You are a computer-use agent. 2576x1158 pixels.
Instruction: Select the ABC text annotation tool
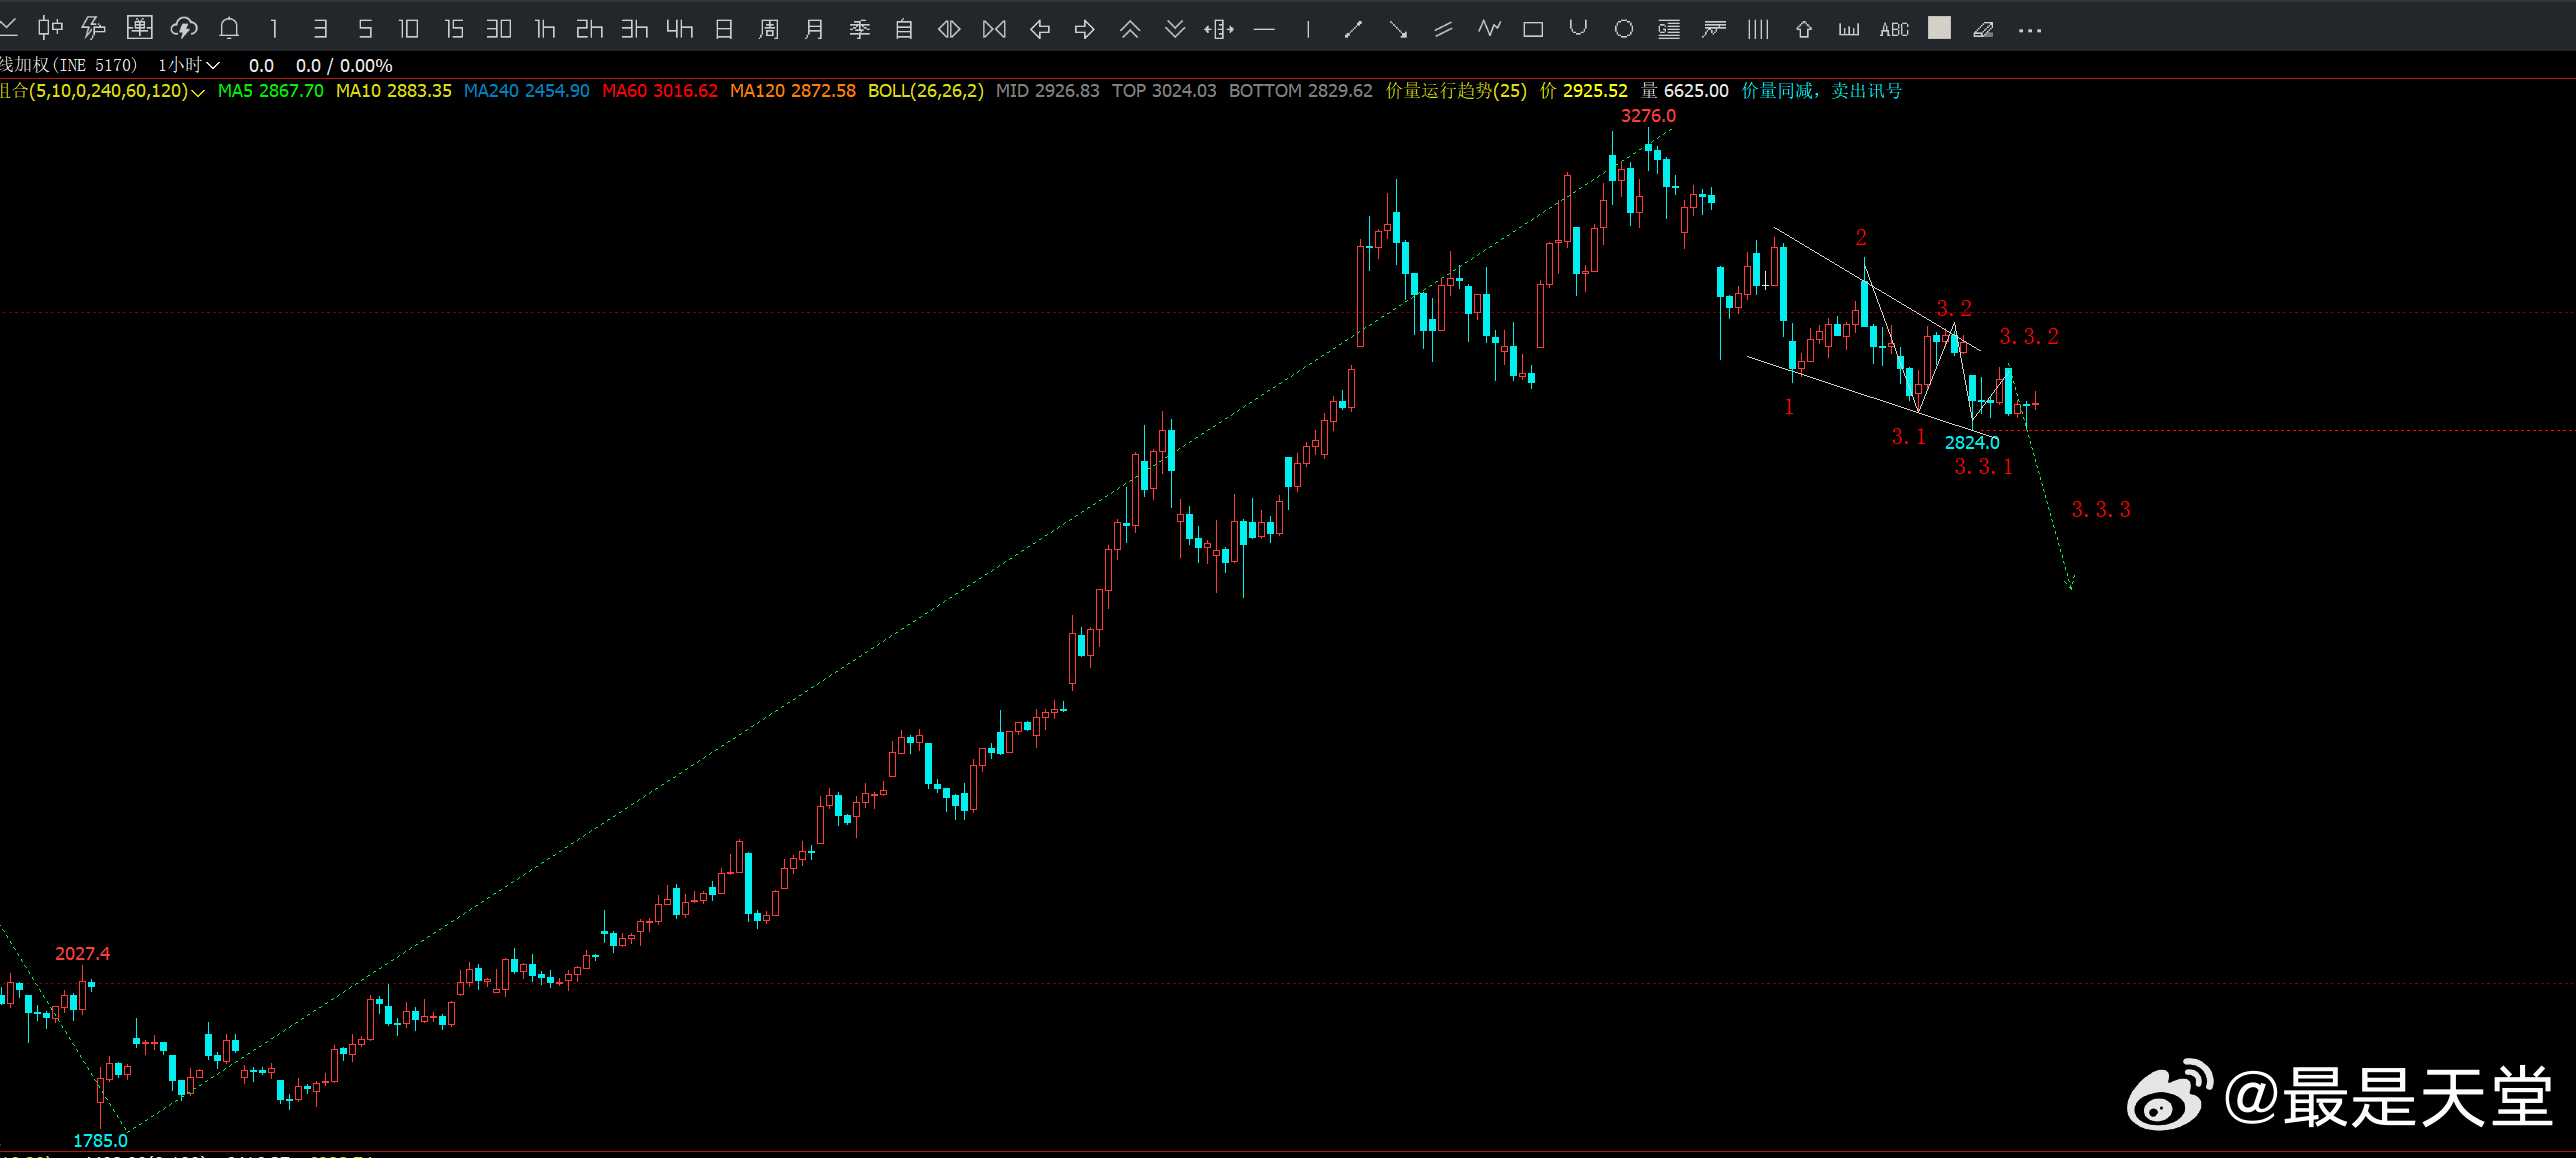(x=1894, y=29)
